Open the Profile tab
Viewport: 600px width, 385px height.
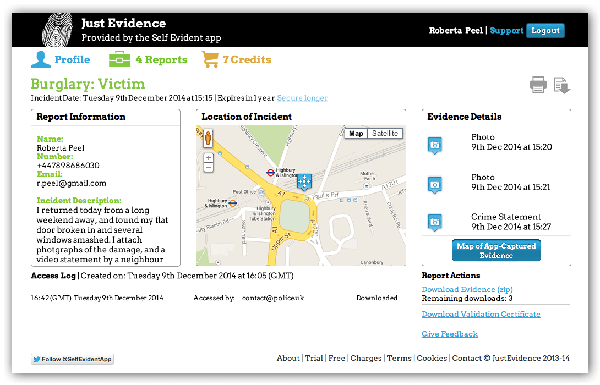tap(60, 60)
